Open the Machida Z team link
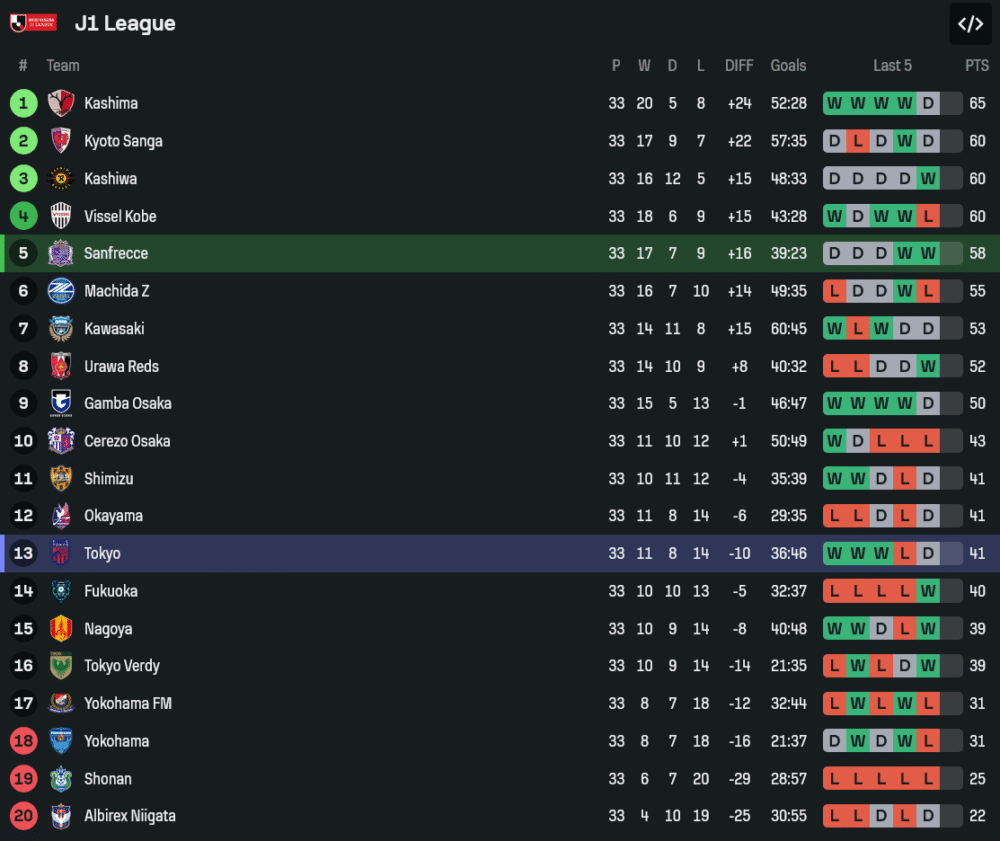The width and height of the screenshot is (1000, 841). (116, 291)
